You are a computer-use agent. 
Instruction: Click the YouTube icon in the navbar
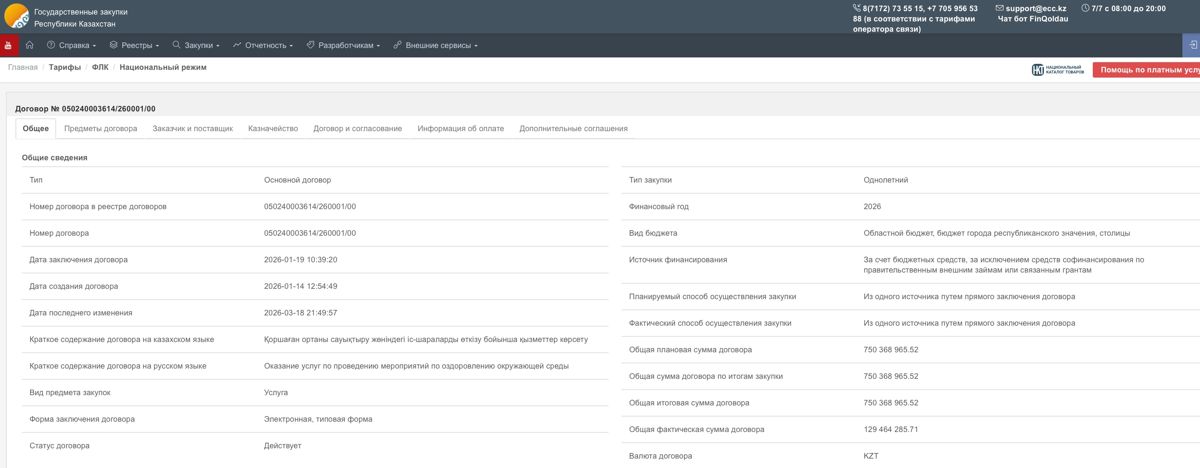coord(9,45)
